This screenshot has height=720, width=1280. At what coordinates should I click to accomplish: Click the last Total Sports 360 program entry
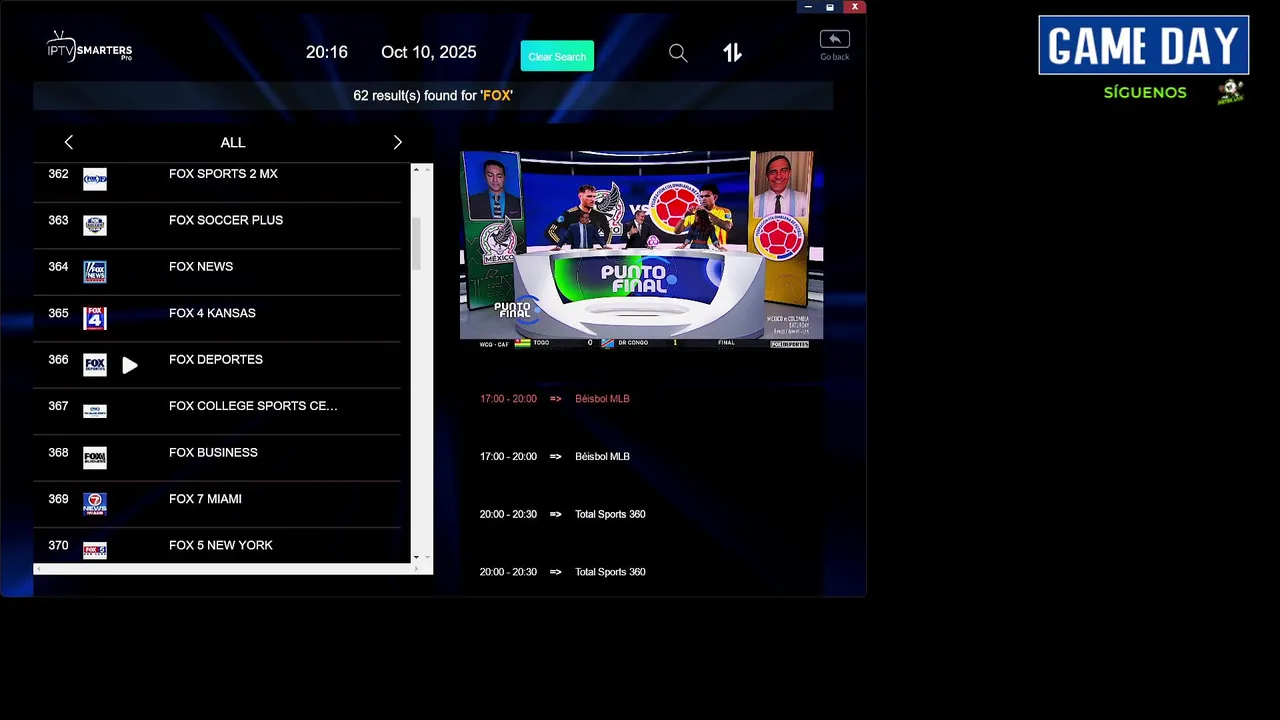coord(562,573)
